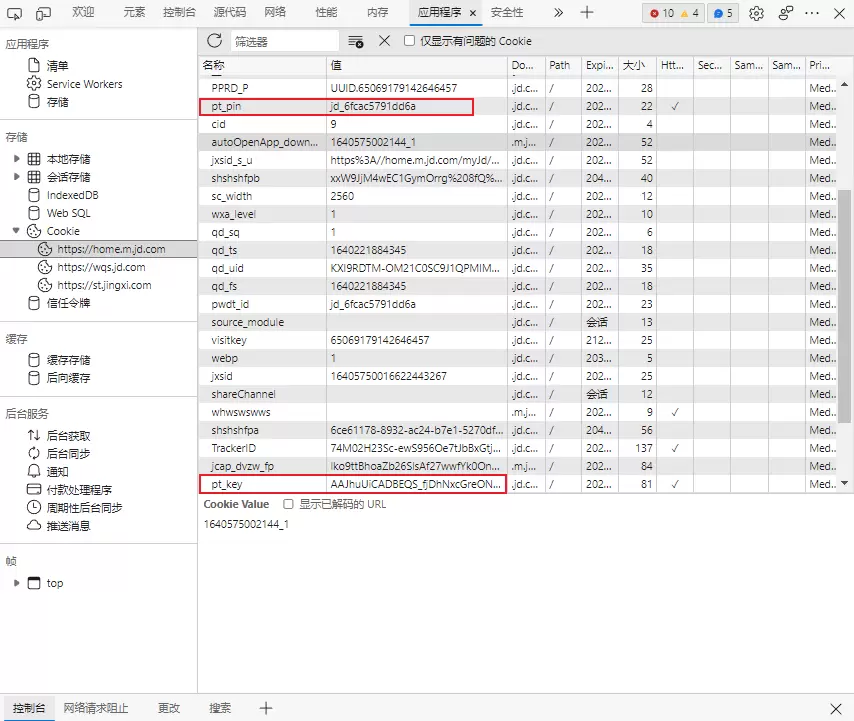Screen dimensions: 854x721
Task: Click the inspect element picker icon
Action: point(15,13)
